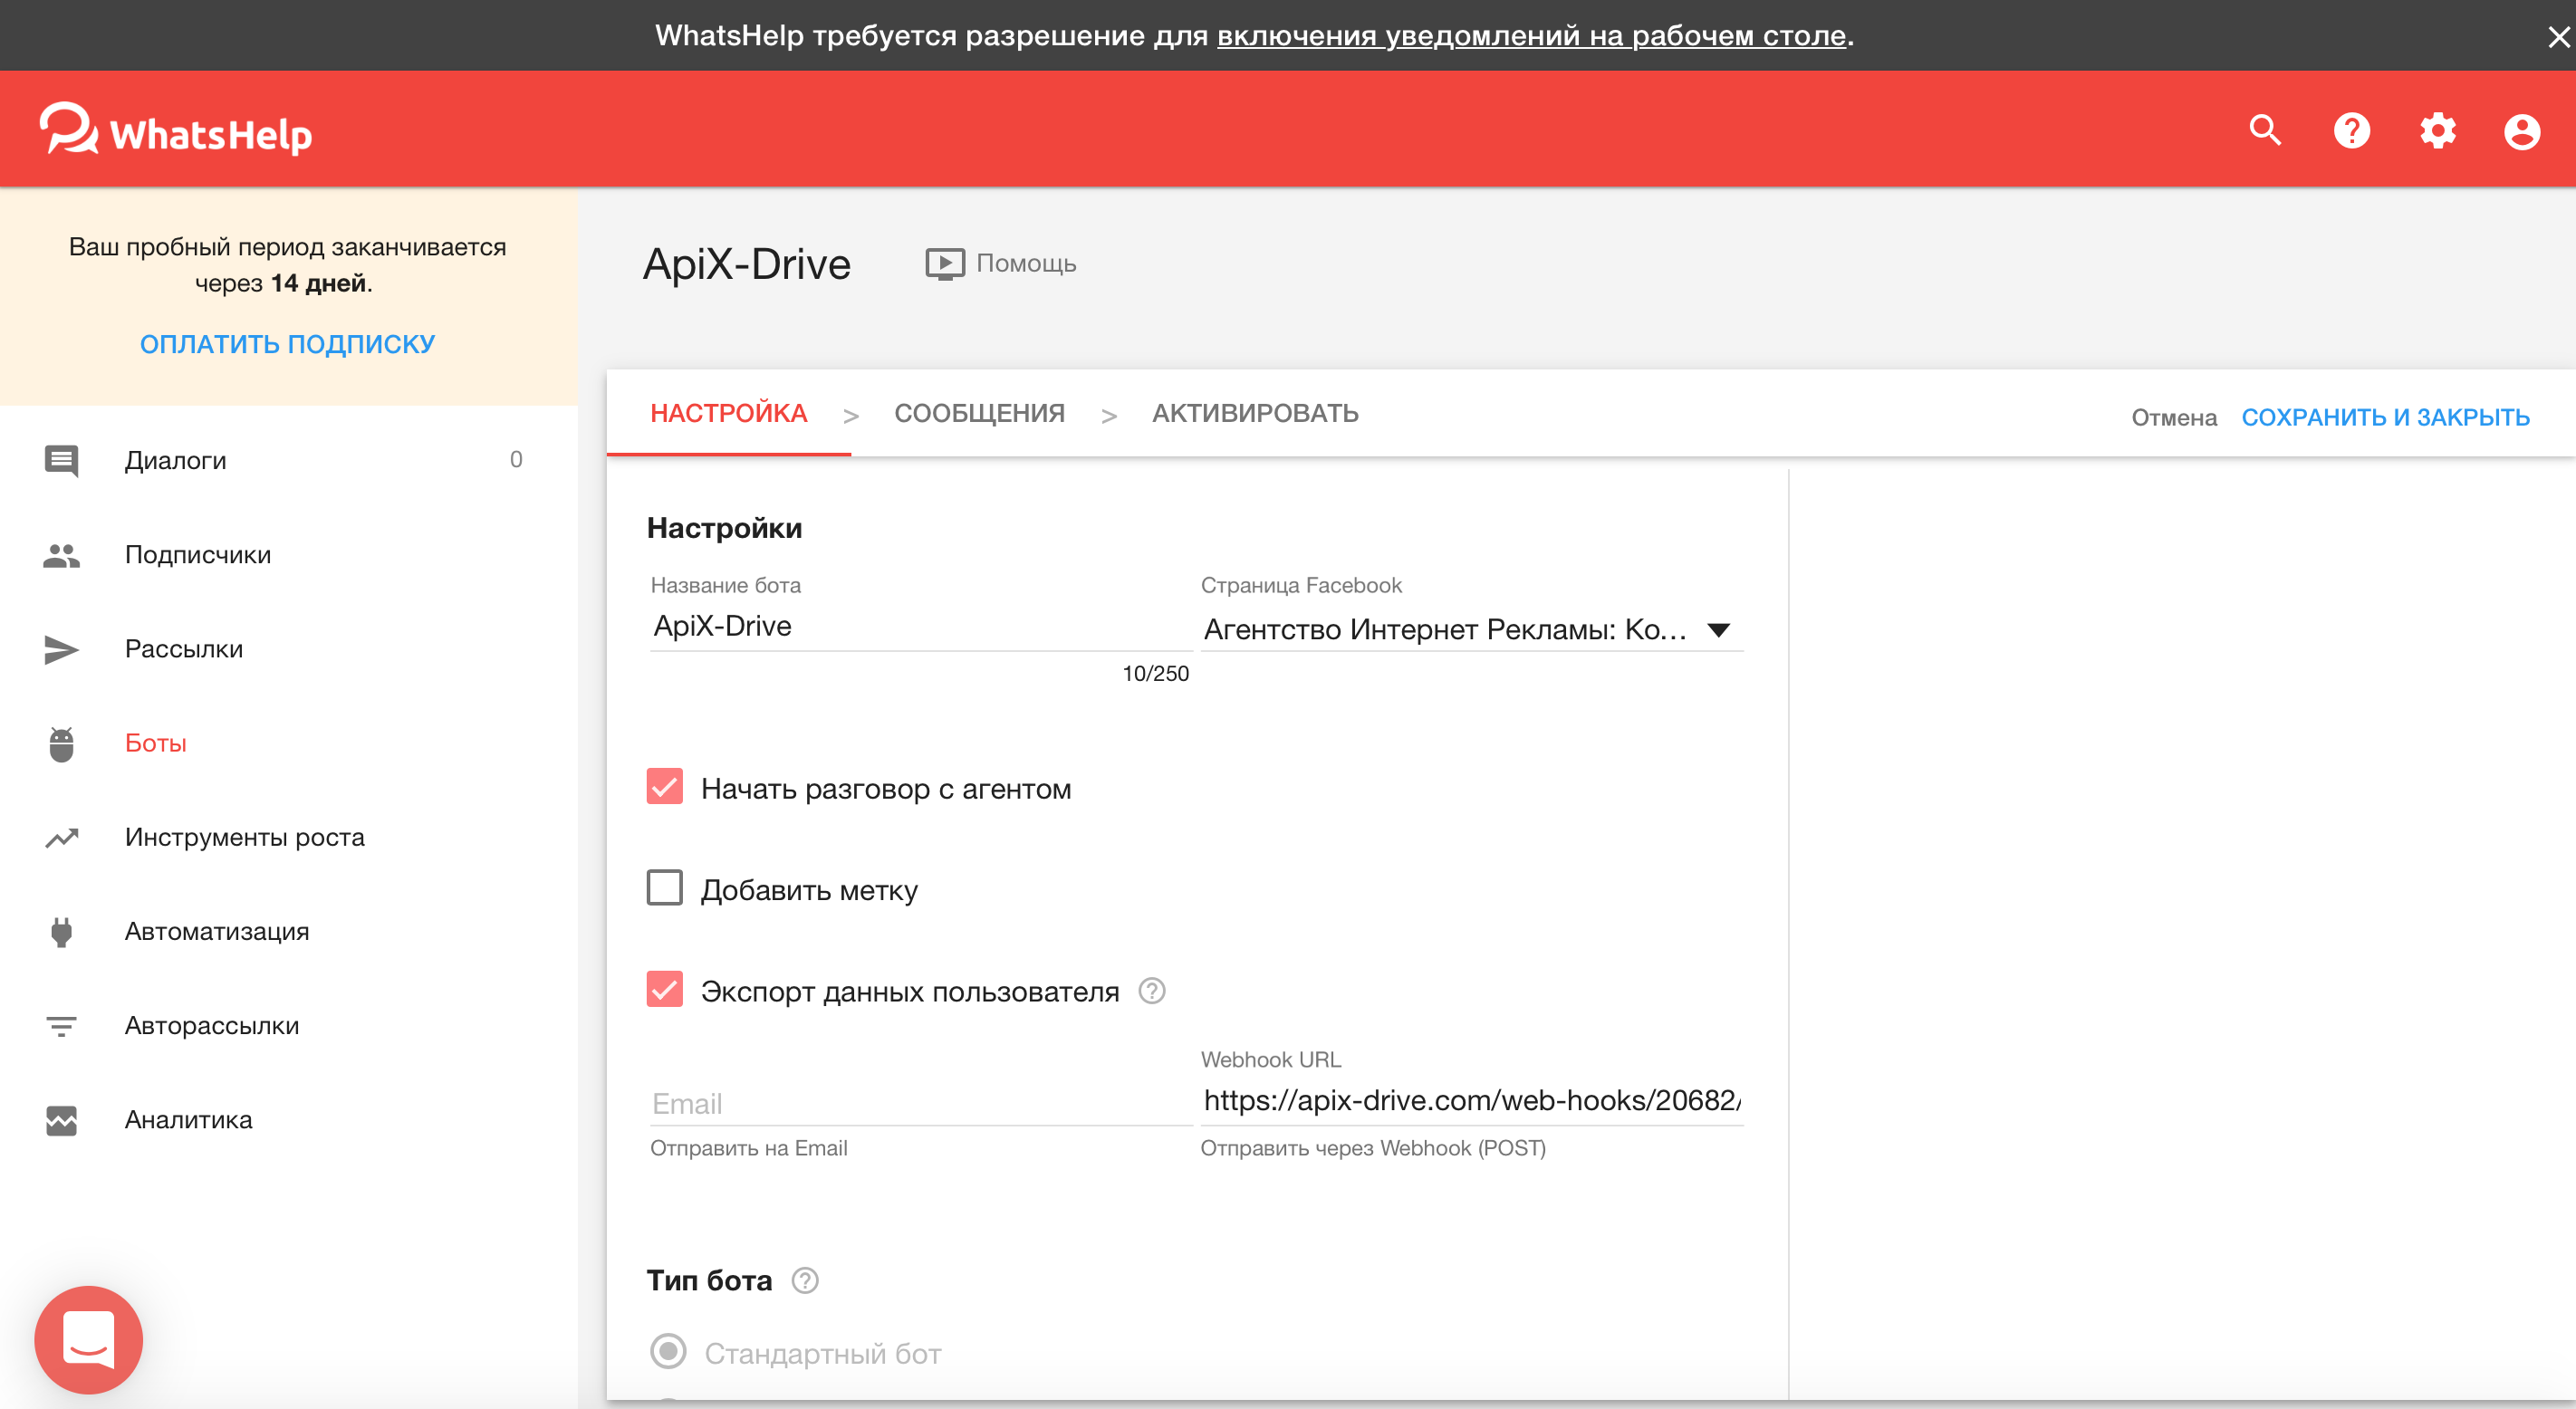Toggle Начать разговор с агентом checkbox

click(x=665, y=787)
